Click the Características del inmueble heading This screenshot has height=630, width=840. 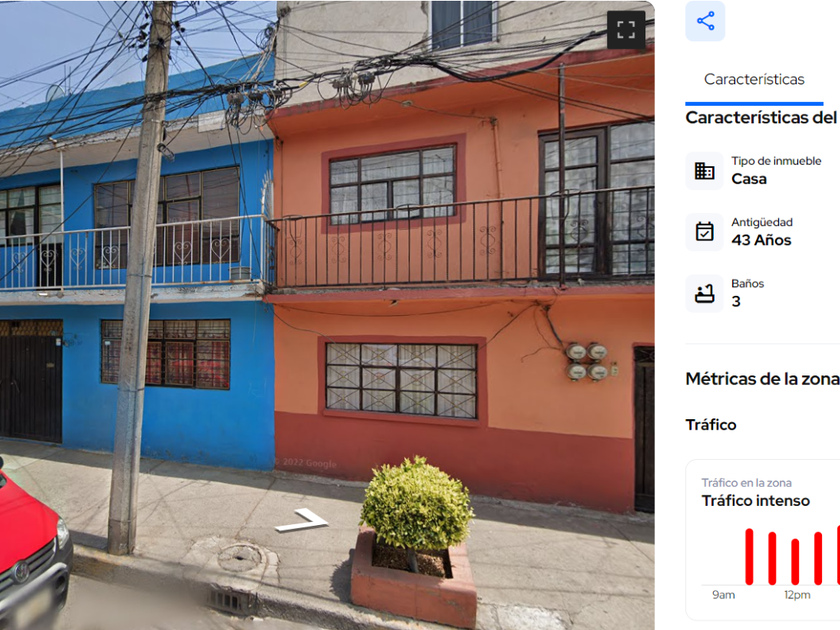tap(762, 117)
